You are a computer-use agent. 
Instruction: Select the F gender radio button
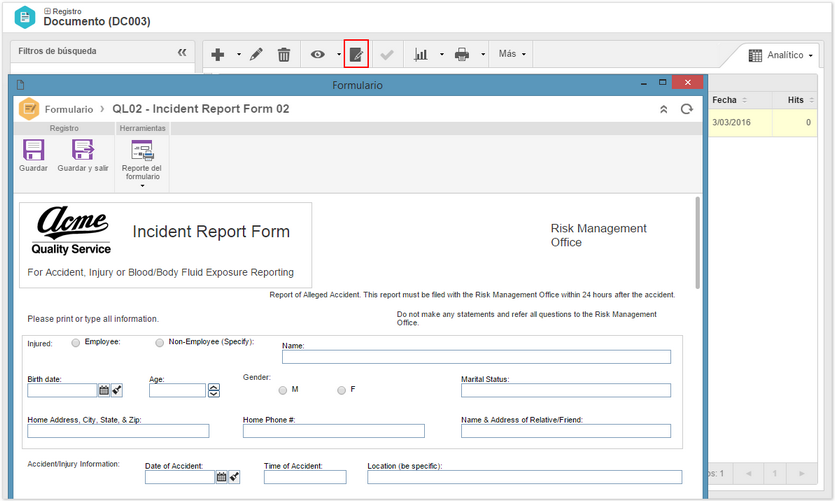click(x=341, y=390)
